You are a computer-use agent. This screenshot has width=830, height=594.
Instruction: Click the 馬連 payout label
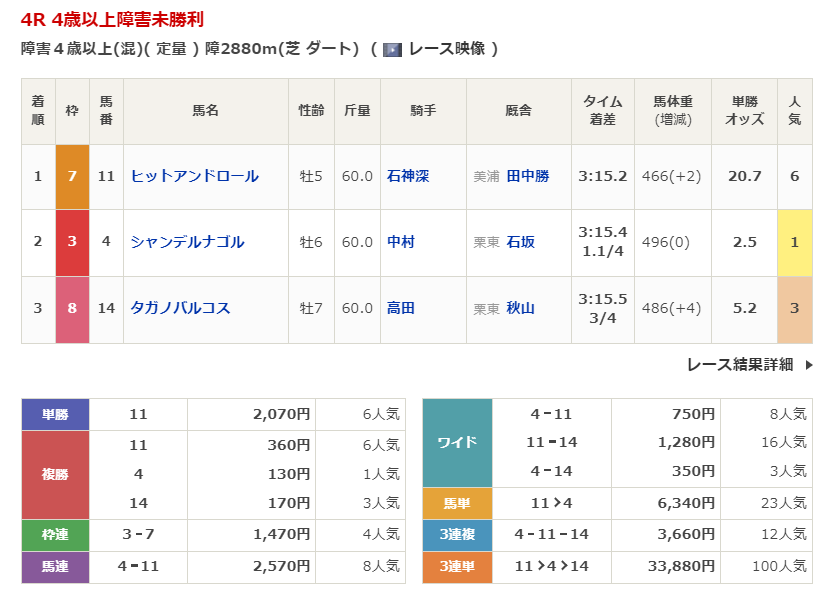click(55, 567)
